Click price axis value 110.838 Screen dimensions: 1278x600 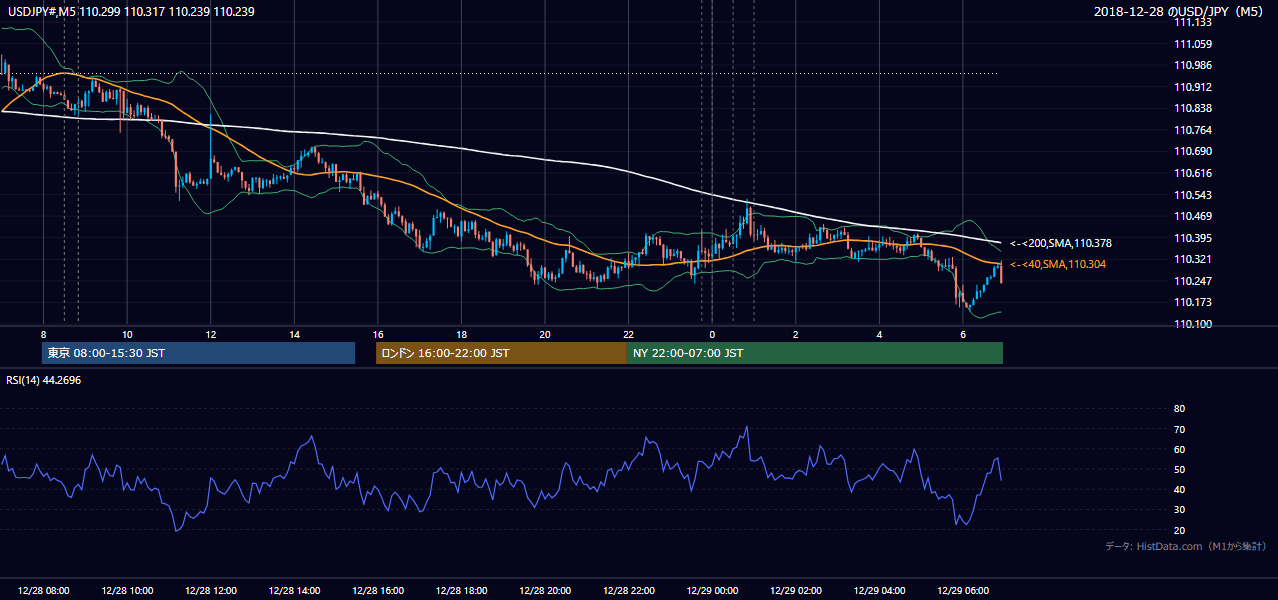click(x=1192, y=108)
